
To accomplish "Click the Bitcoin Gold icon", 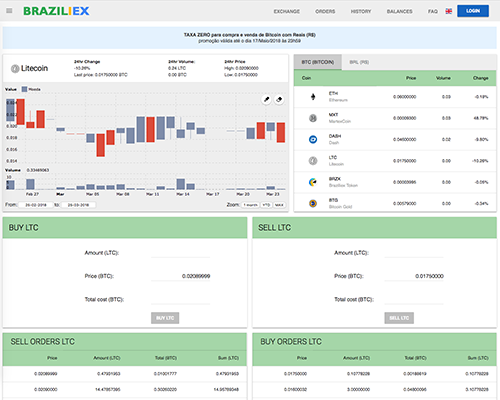I will click(313, 203).
